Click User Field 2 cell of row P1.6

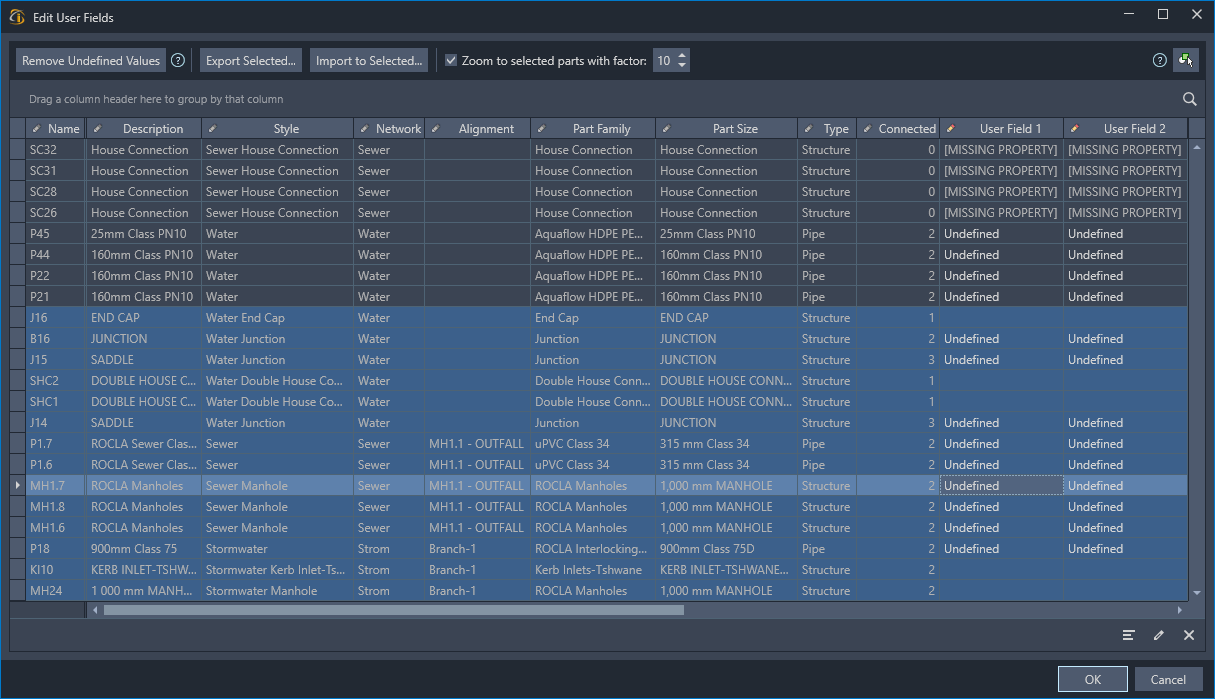click(1125, 465)
